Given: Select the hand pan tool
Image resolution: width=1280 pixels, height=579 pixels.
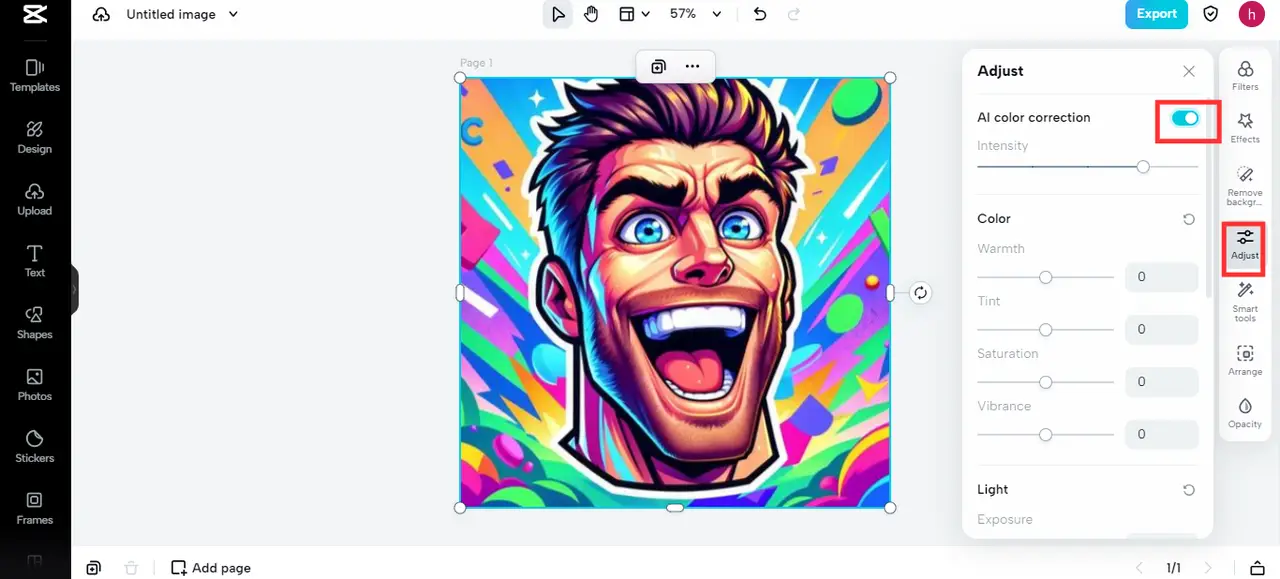Looking at the screenshot, I should (591, 14).
